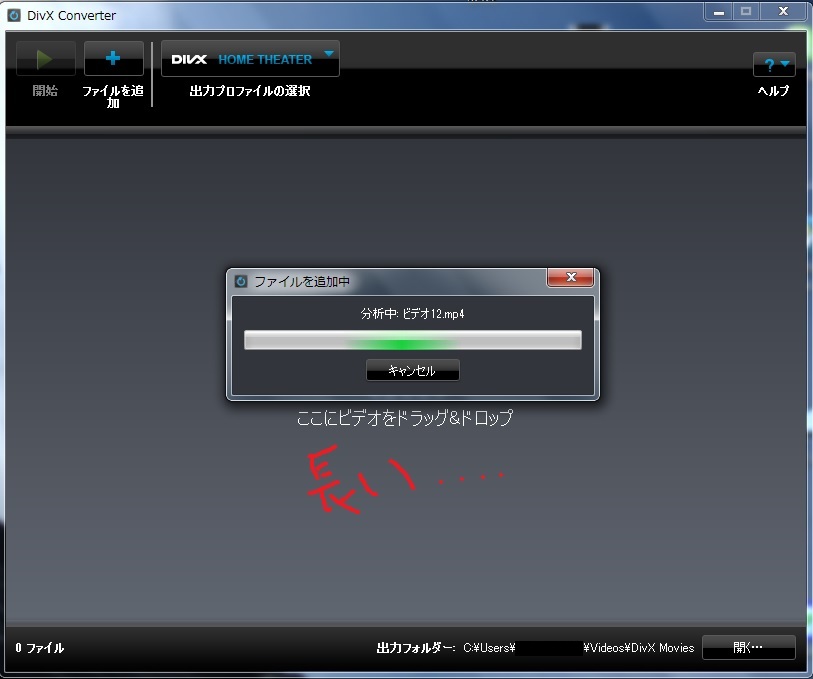Click the 出力フォルダー label
This screenshot has height=679, width=813.
[x=416, y=648]
